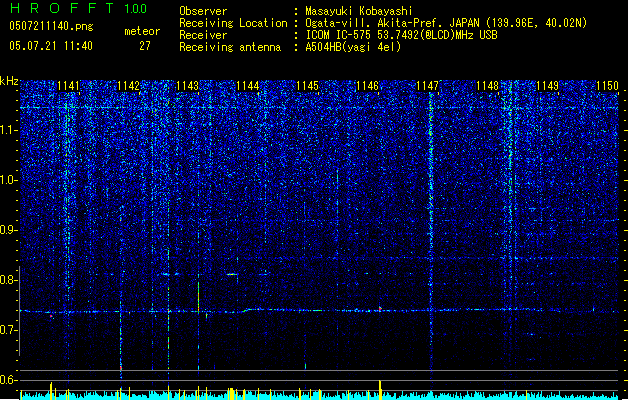The image size is (629, 400).
Task: Click the 'Receiving antenna' label
Action: [230, 47]
